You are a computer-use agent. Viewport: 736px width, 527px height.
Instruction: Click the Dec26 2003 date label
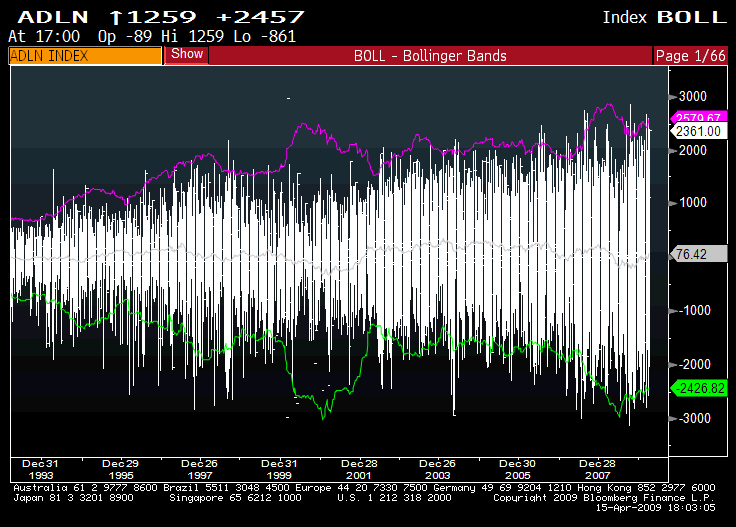tap(437, 469)
